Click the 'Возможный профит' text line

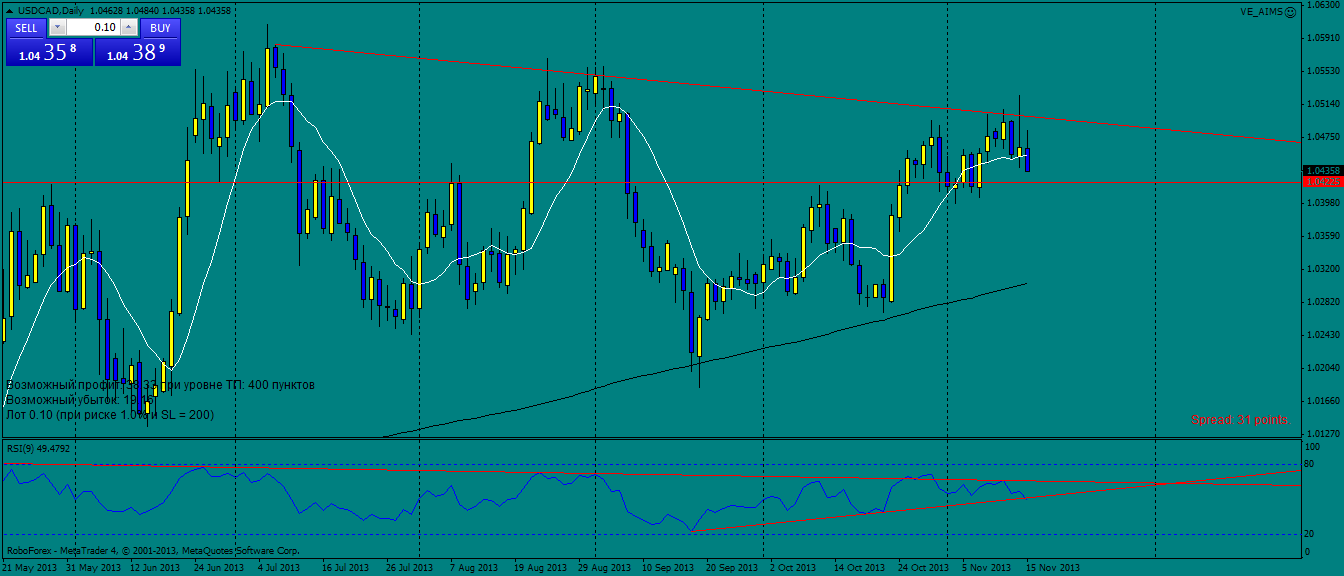click(160, 384)
